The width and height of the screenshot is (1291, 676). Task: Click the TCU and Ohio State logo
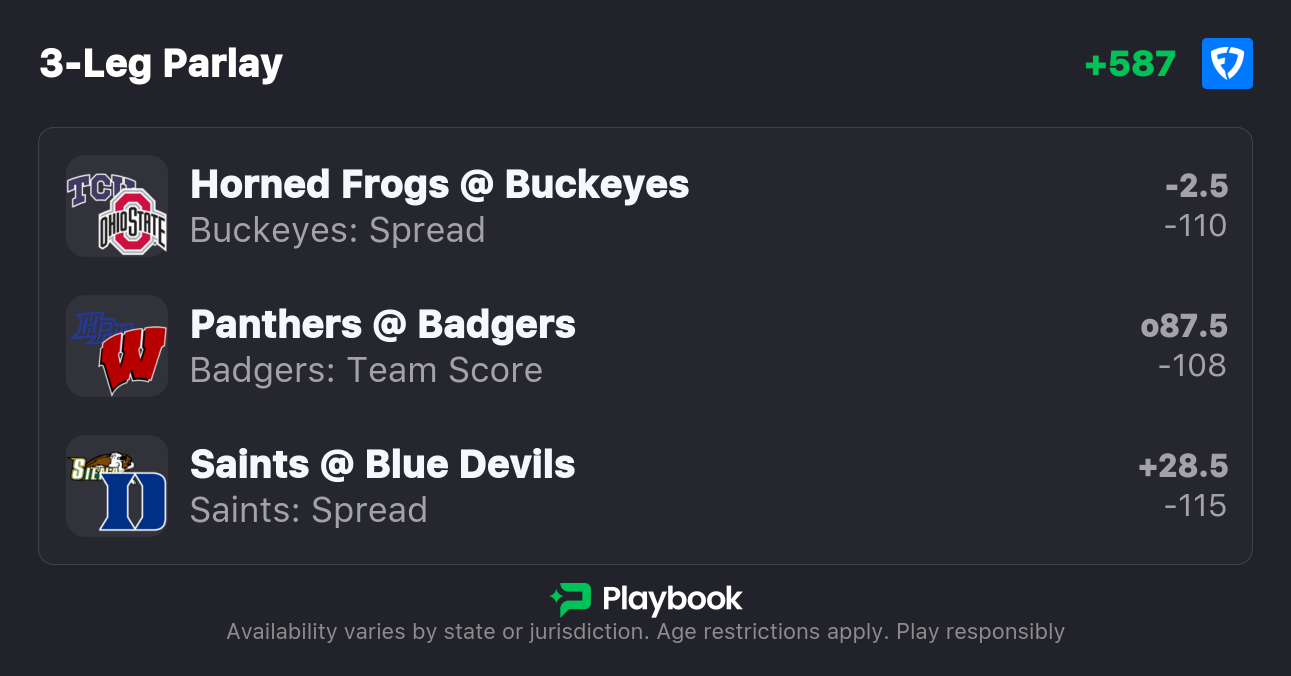tap(117, 206)
